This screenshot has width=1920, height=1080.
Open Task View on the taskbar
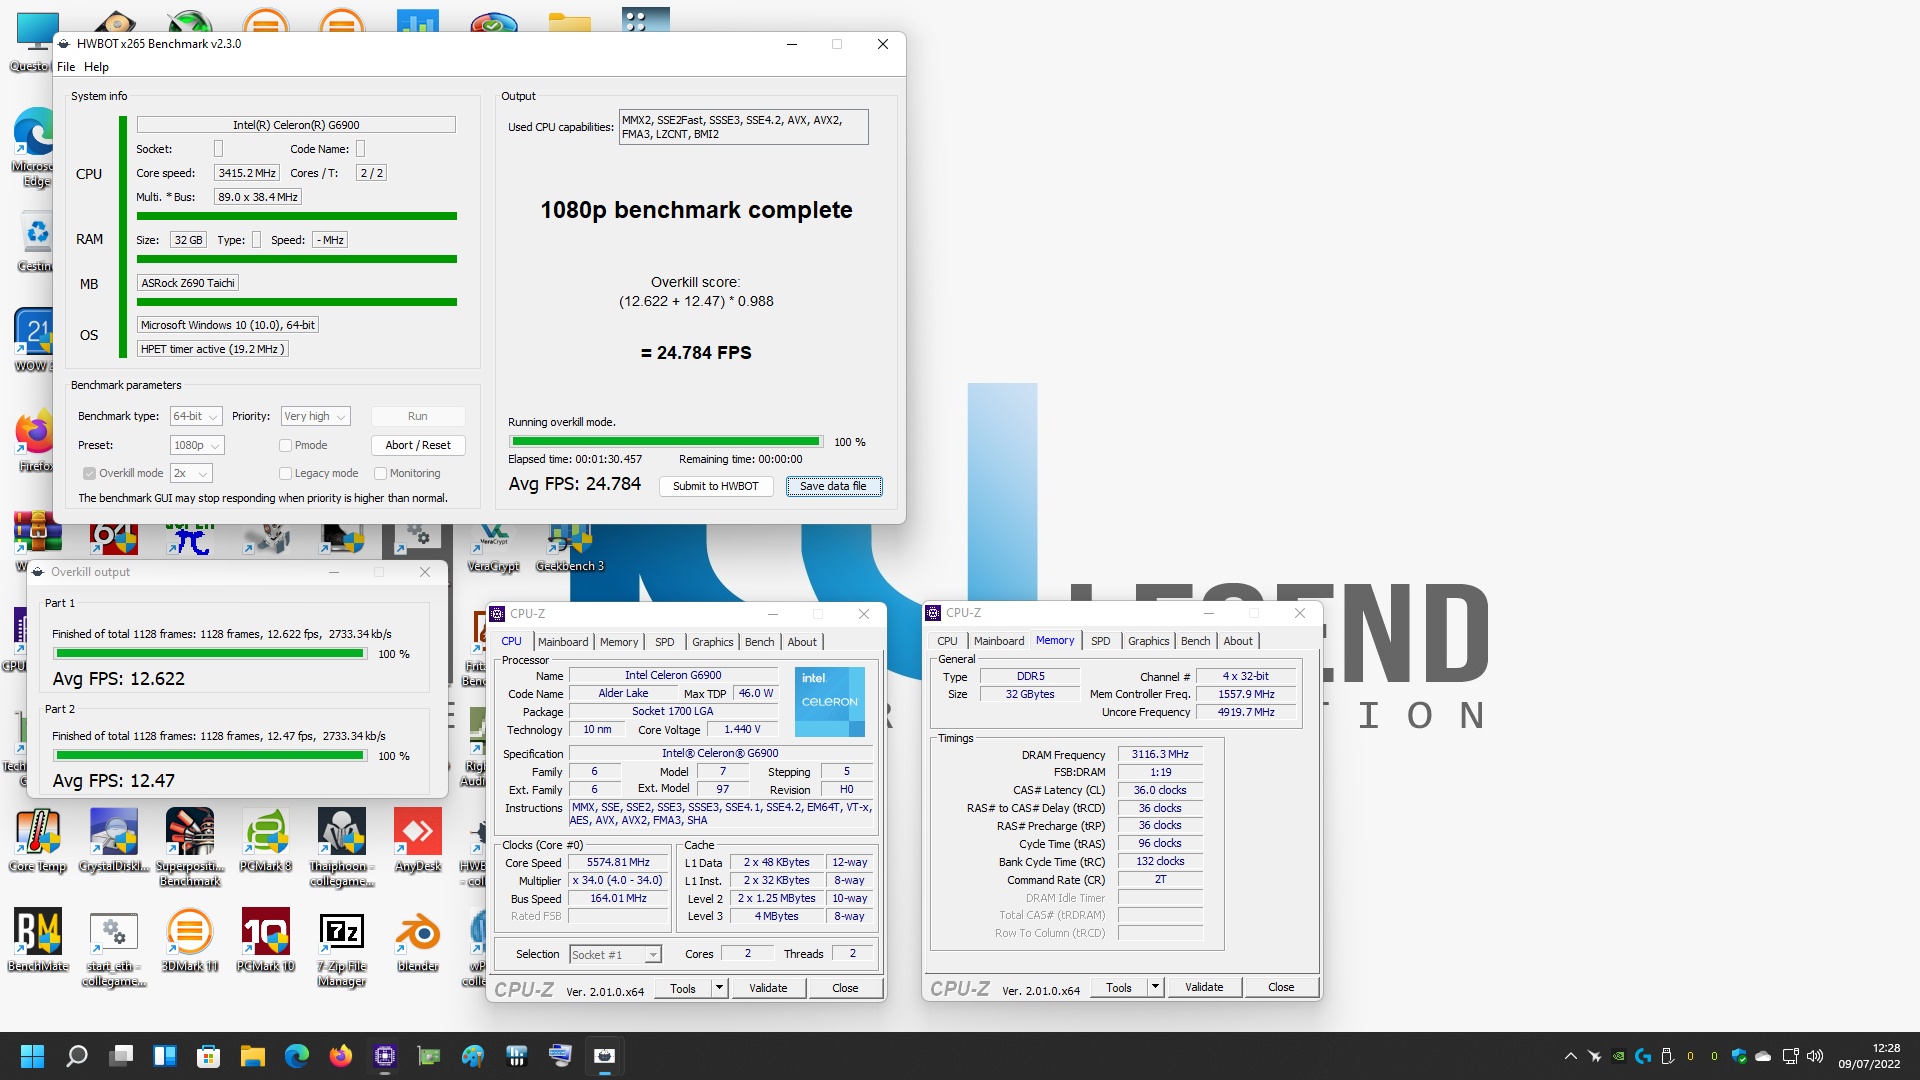[121, 1056]
